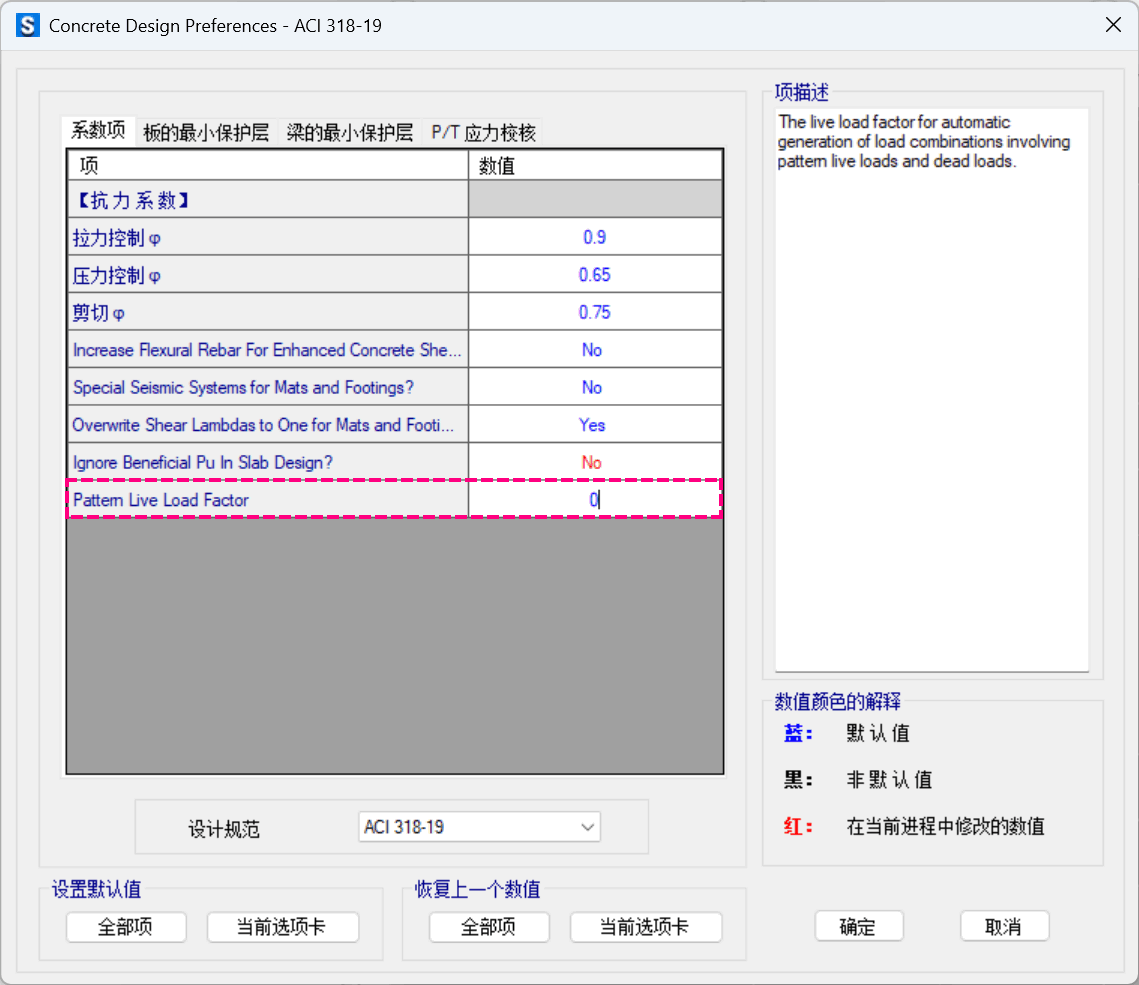
Task: Toggle Overwrite Shear Lambdas value Yes
Action: click(594, 425)
